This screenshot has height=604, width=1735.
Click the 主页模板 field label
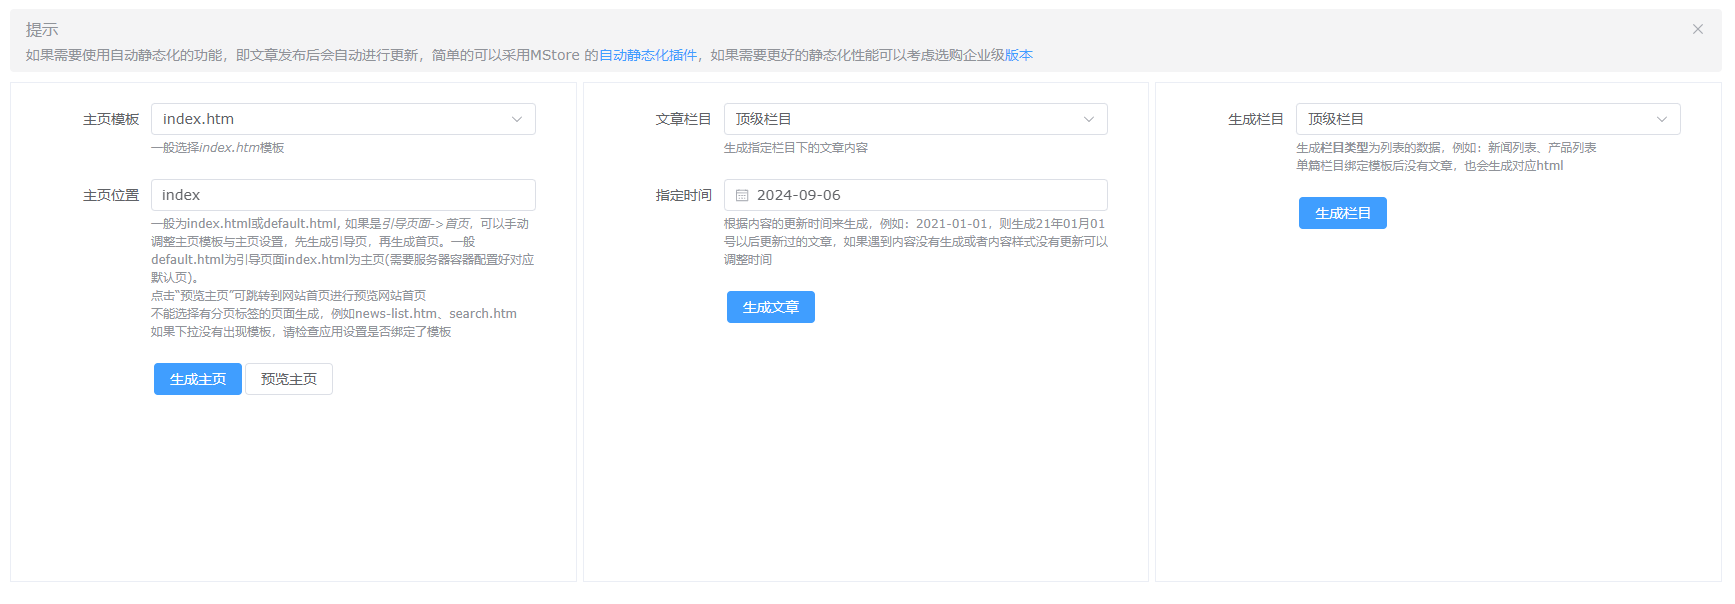pos(110,119)
